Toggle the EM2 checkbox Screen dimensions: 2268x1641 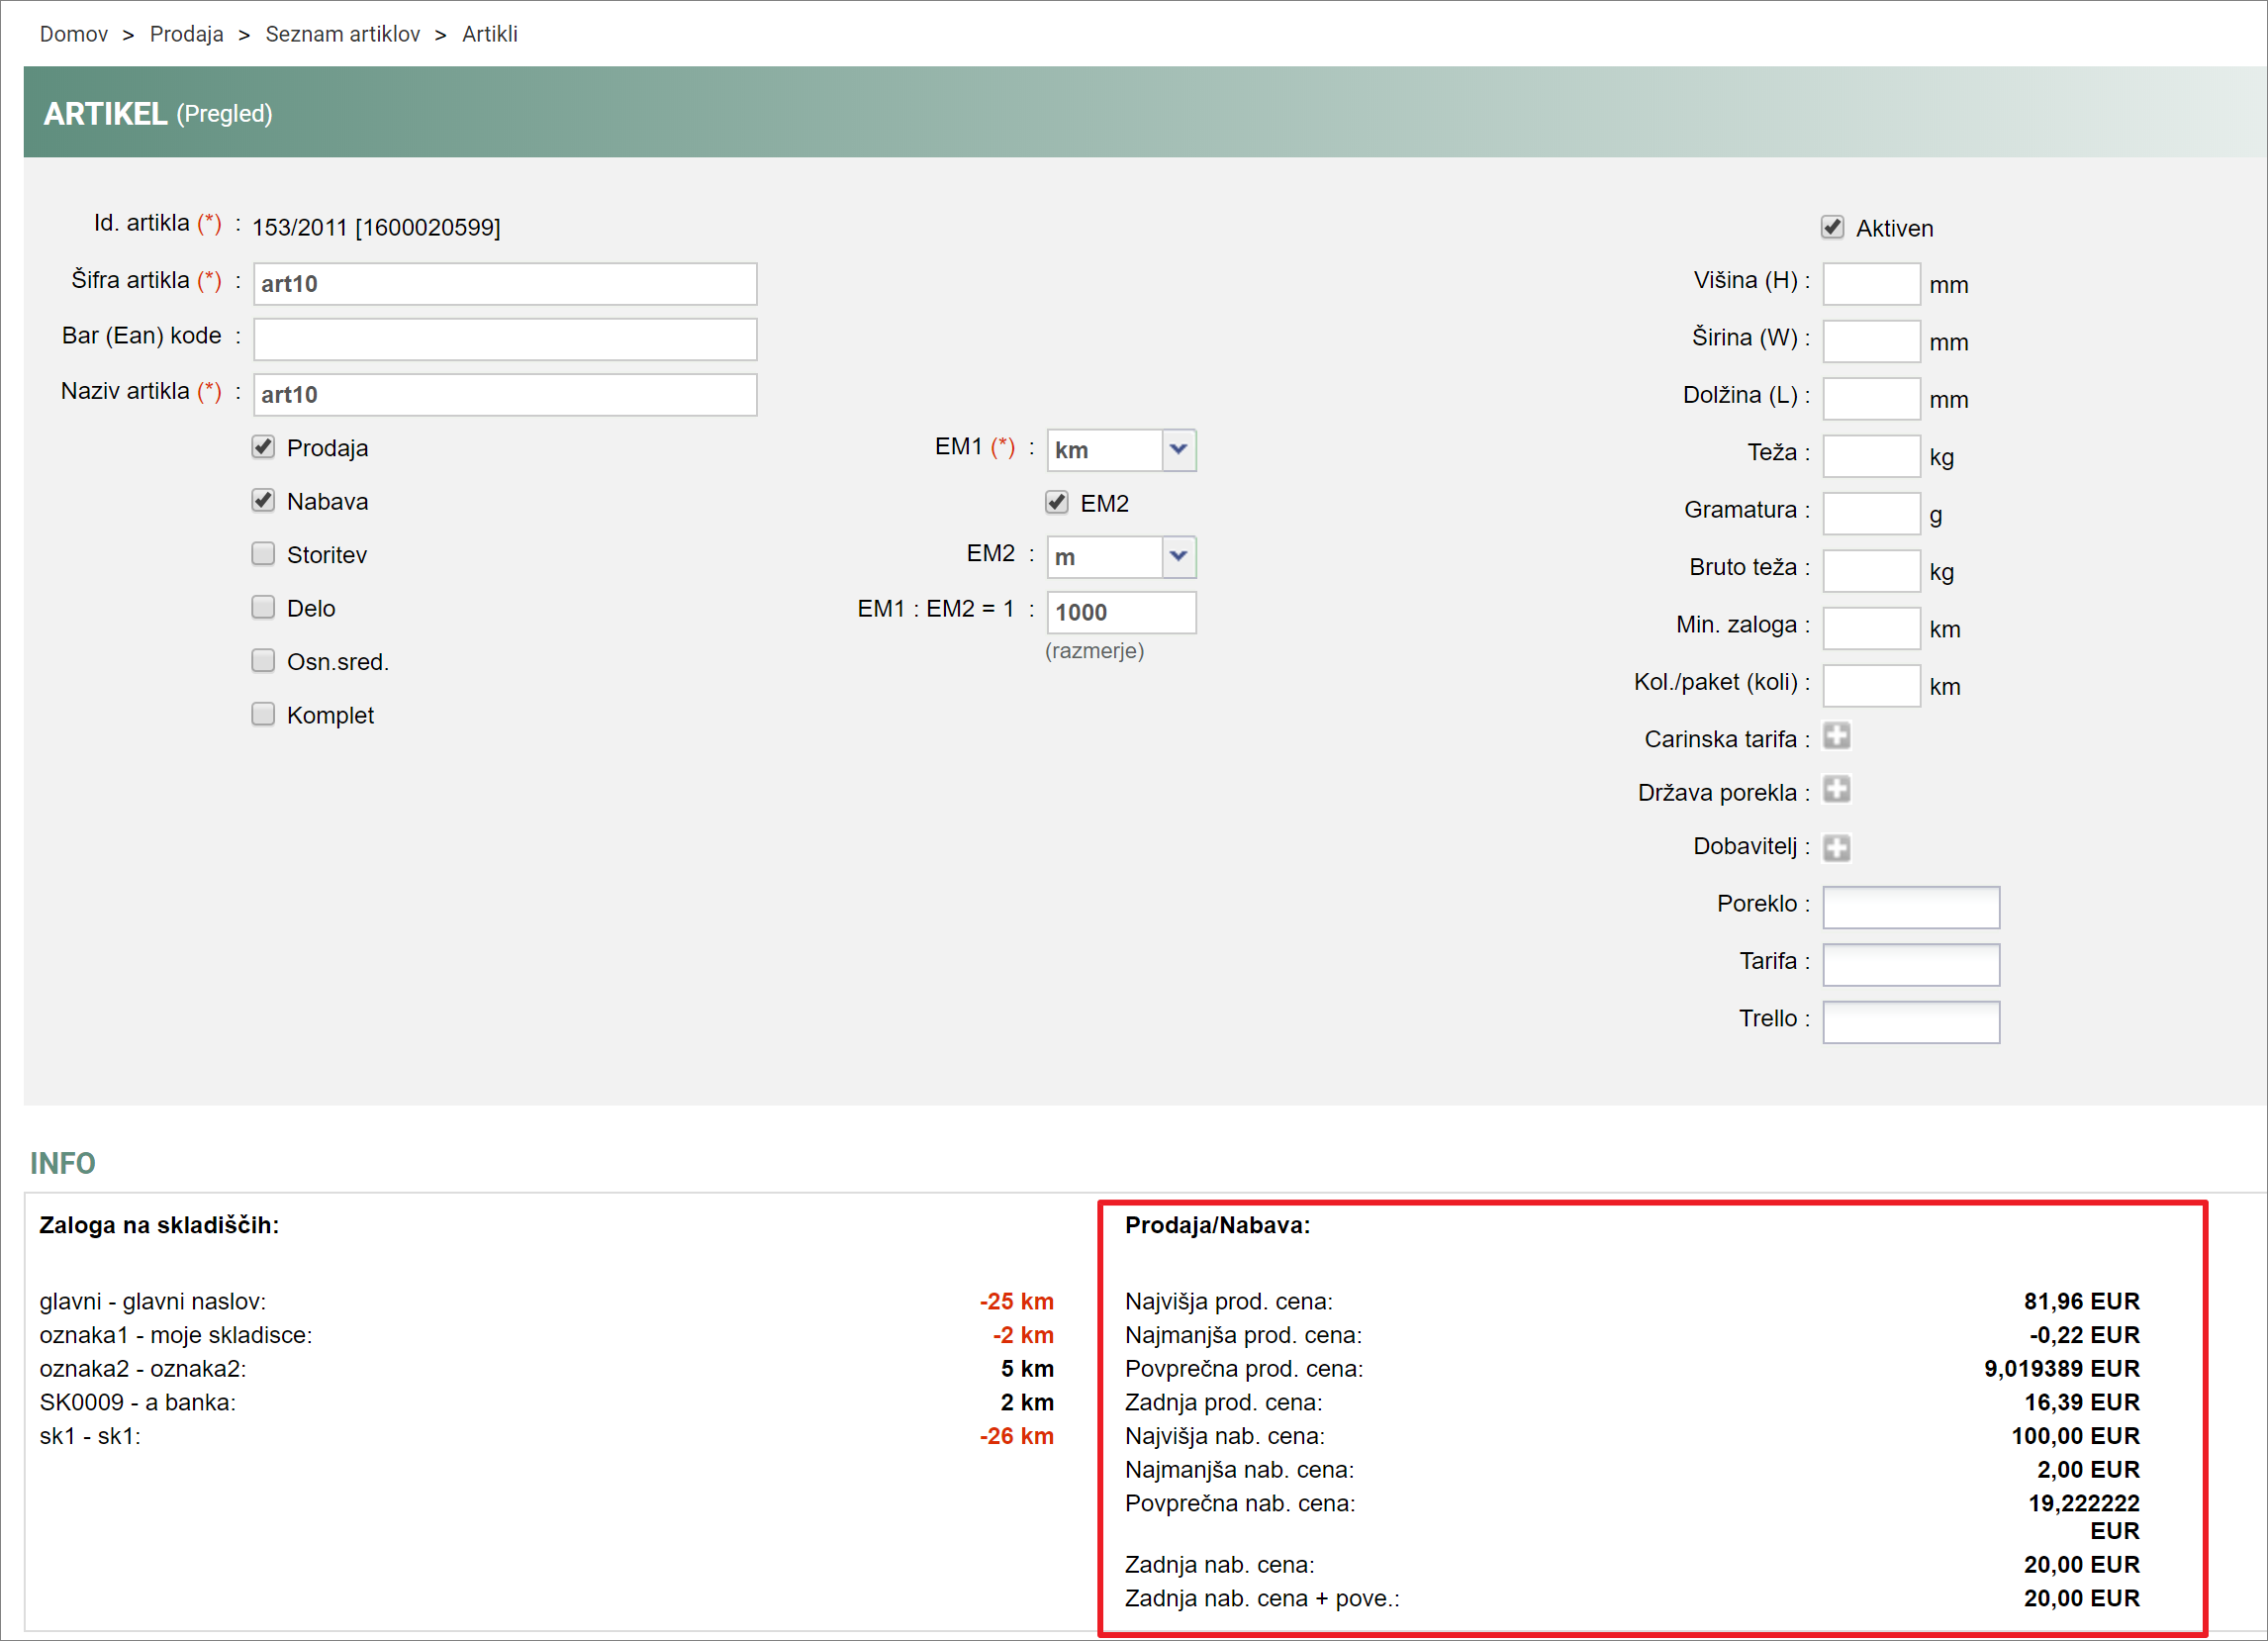tap(1057, 502)
